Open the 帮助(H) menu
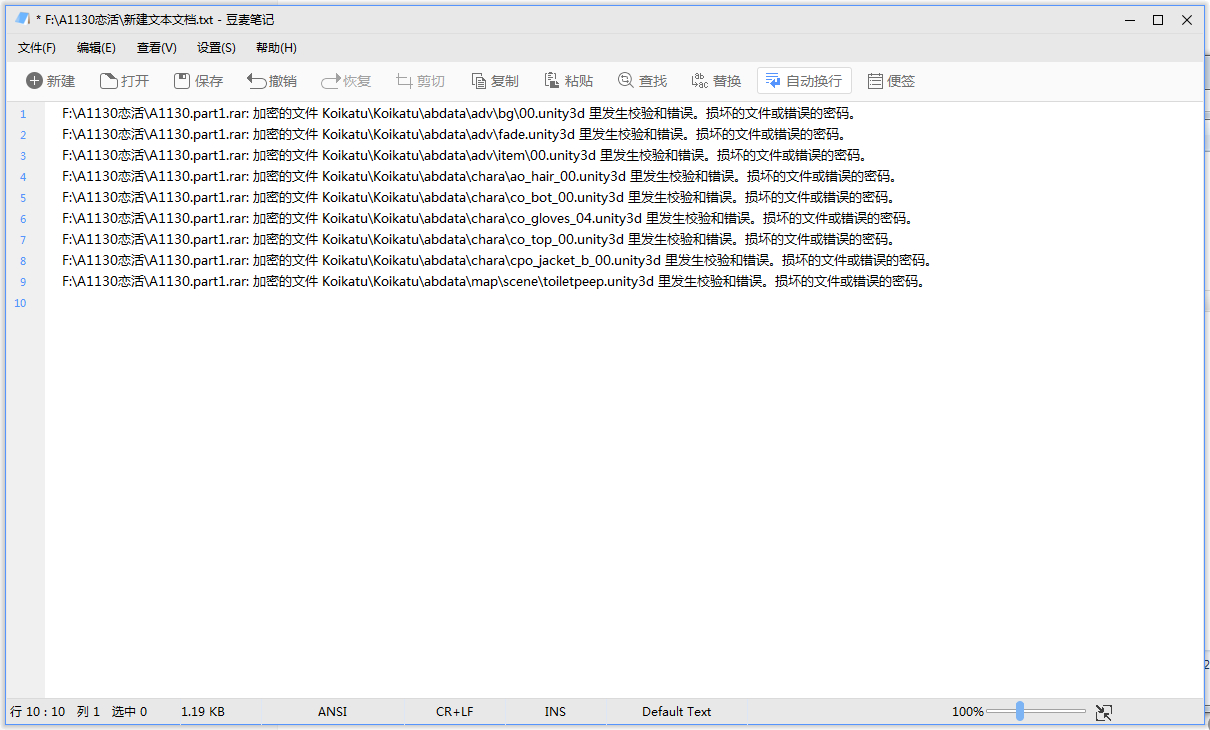1210x730 pixels. coord(276,48)
